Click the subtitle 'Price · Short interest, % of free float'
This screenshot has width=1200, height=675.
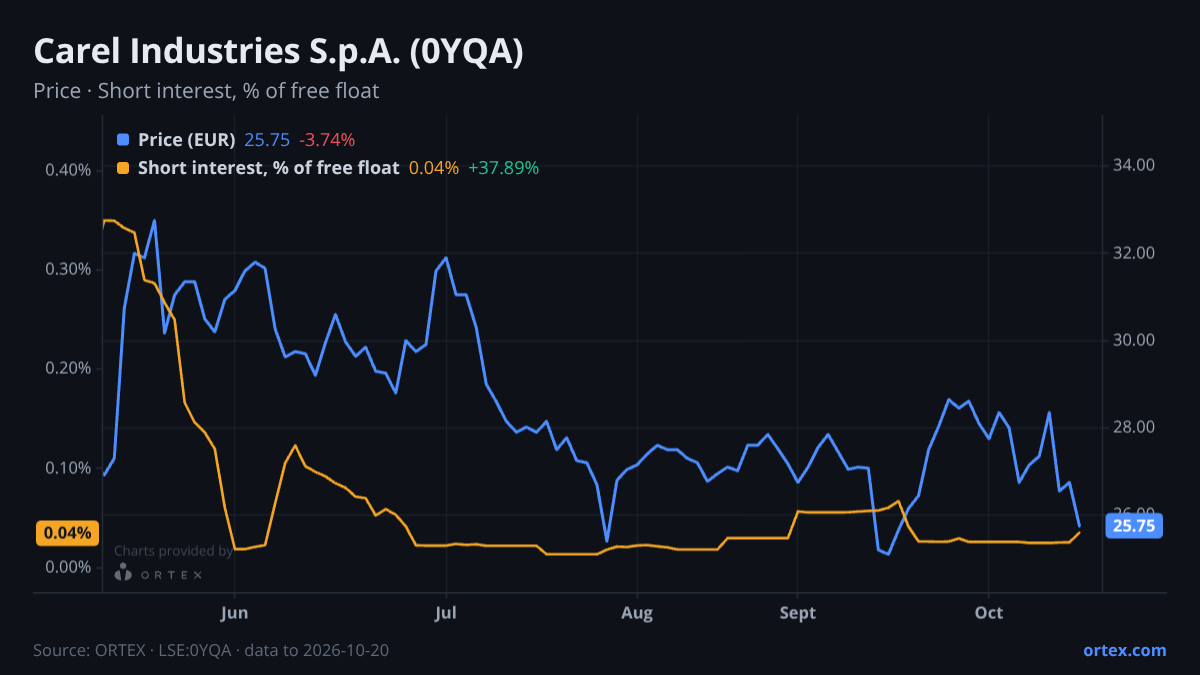[206, 91]
